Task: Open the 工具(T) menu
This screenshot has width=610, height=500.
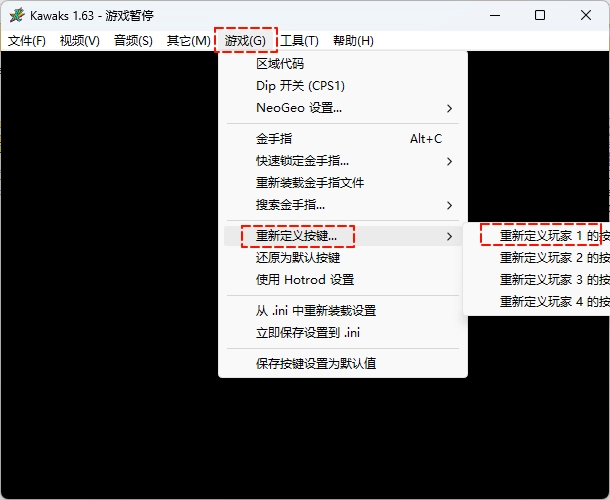Action: click(300, 40)
